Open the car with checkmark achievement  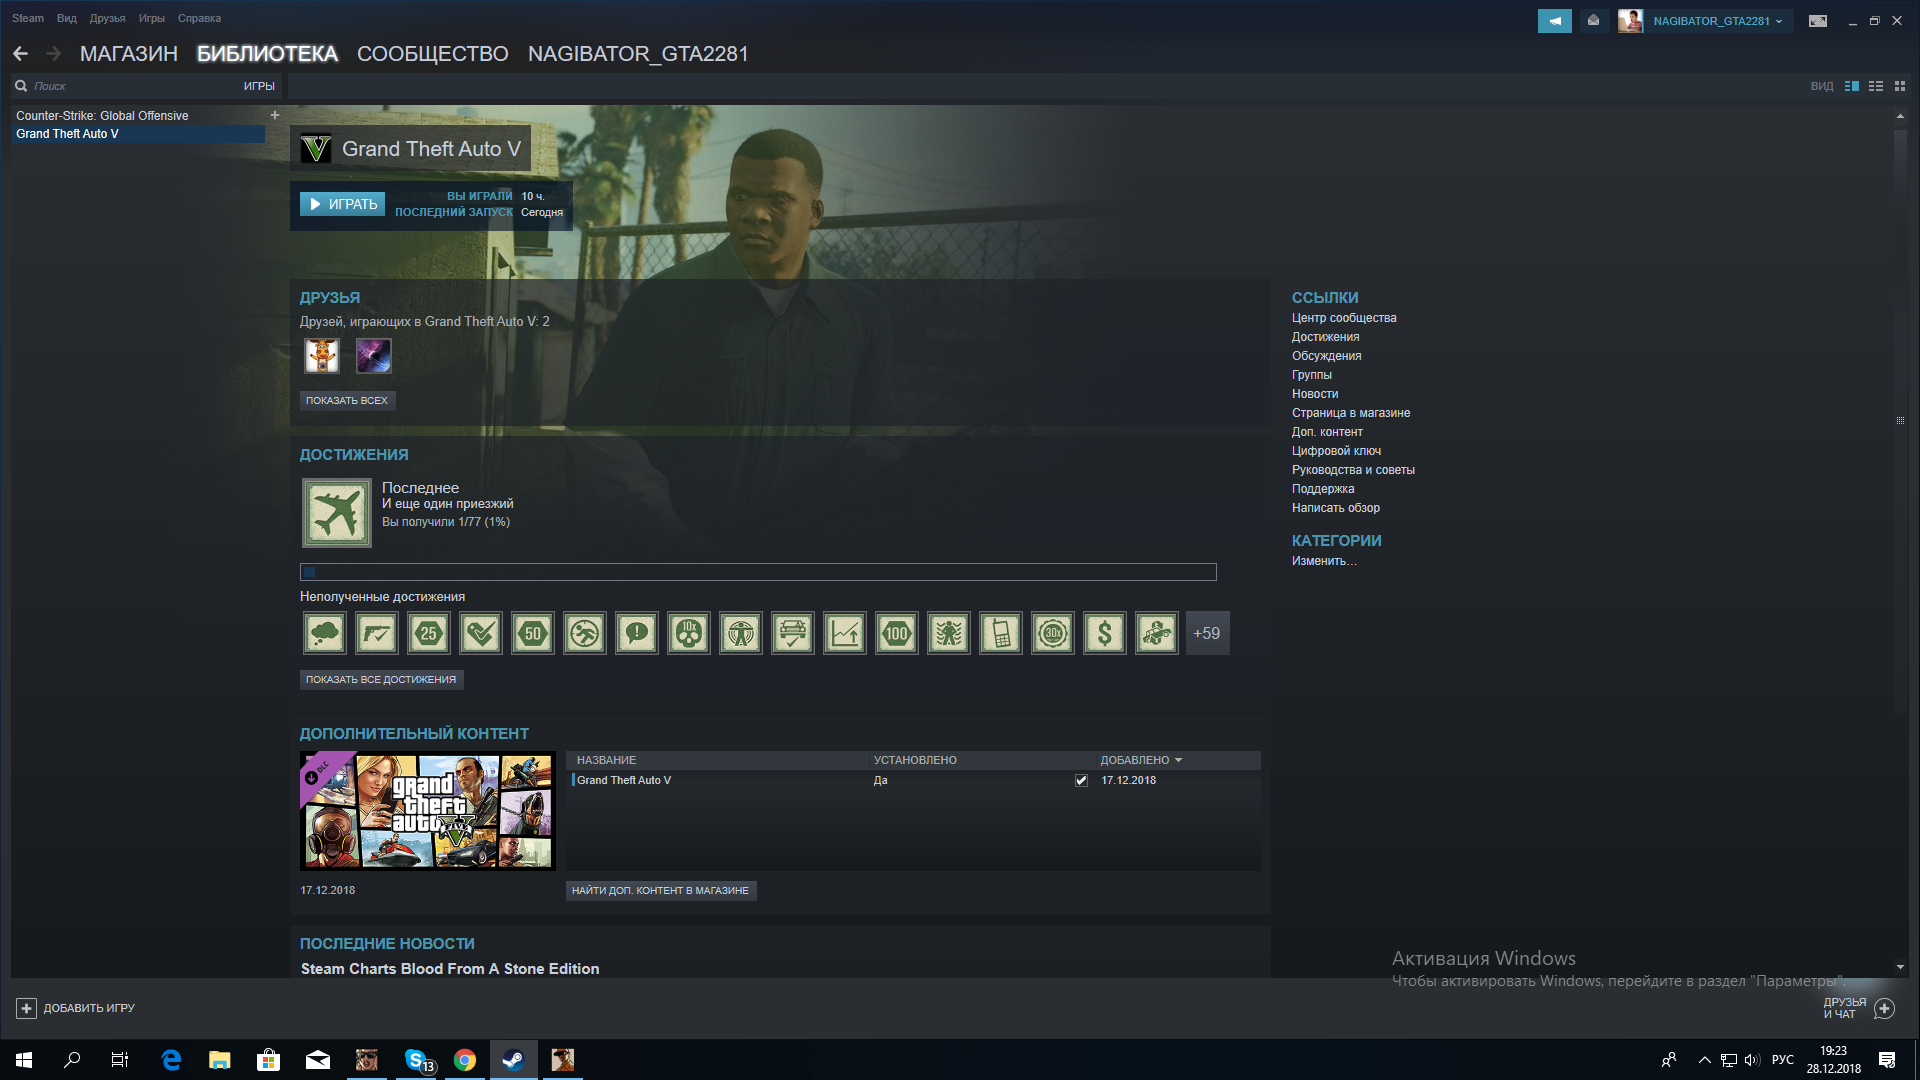click(x=793, y=633)
